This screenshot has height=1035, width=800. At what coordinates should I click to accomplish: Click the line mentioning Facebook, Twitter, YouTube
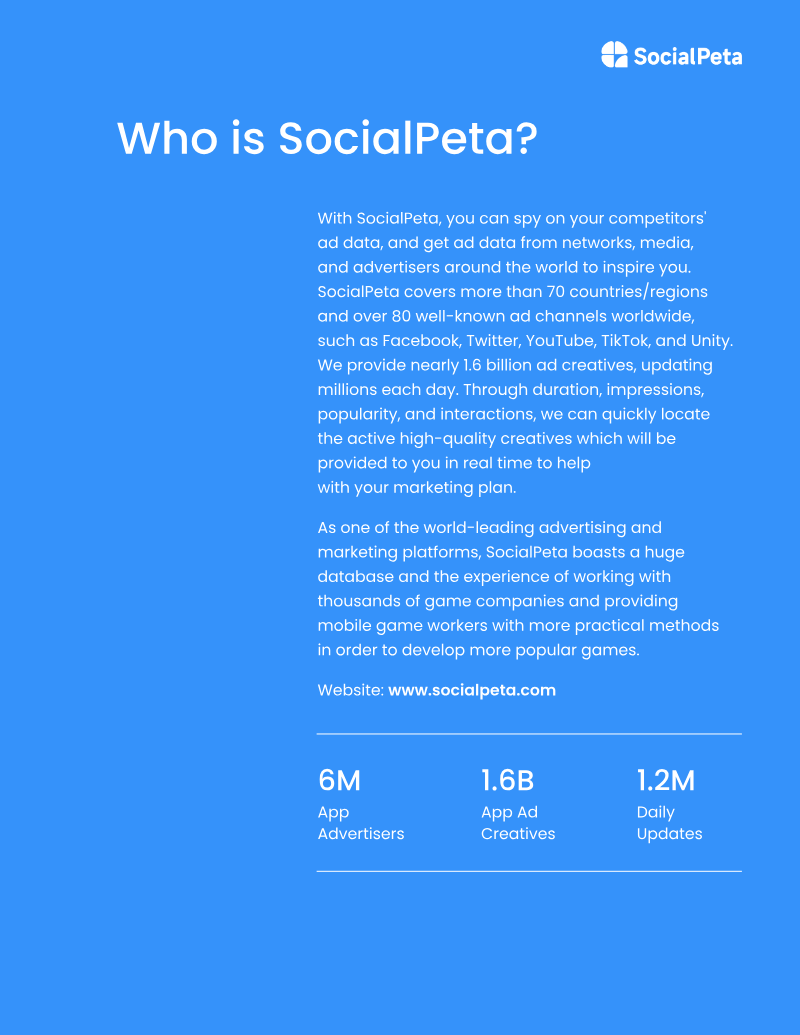[525, 341]
